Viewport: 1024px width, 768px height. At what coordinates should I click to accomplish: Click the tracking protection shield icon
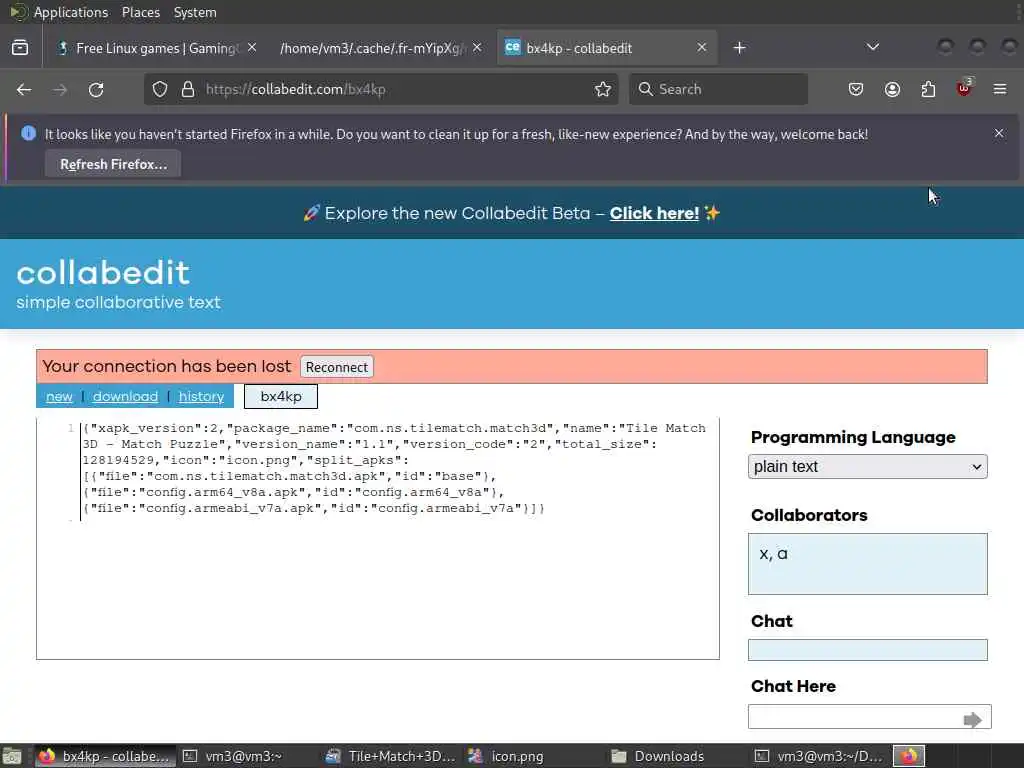pyautogui.click(x=160, y=89)
